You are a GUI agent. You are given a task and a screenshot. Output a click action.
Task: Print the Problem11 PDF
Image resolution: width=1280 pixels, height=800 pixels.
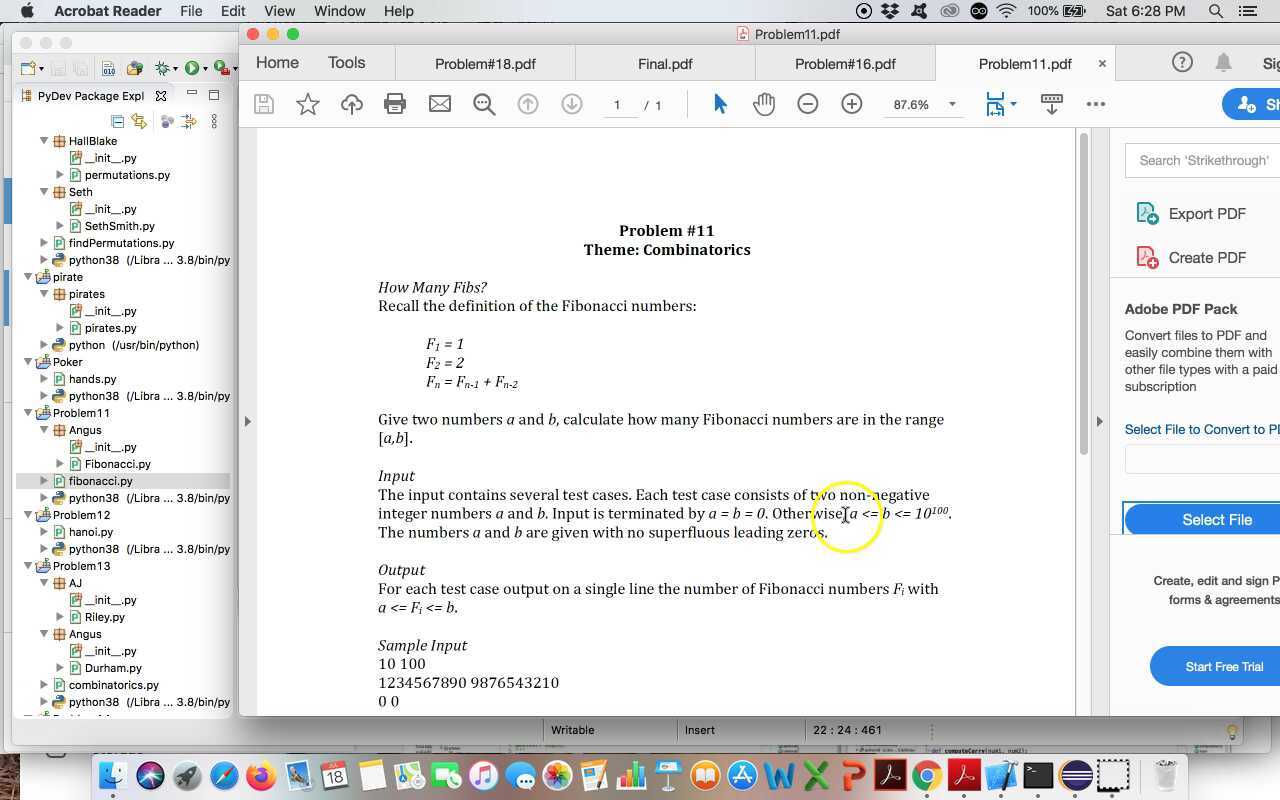[395, 103]
